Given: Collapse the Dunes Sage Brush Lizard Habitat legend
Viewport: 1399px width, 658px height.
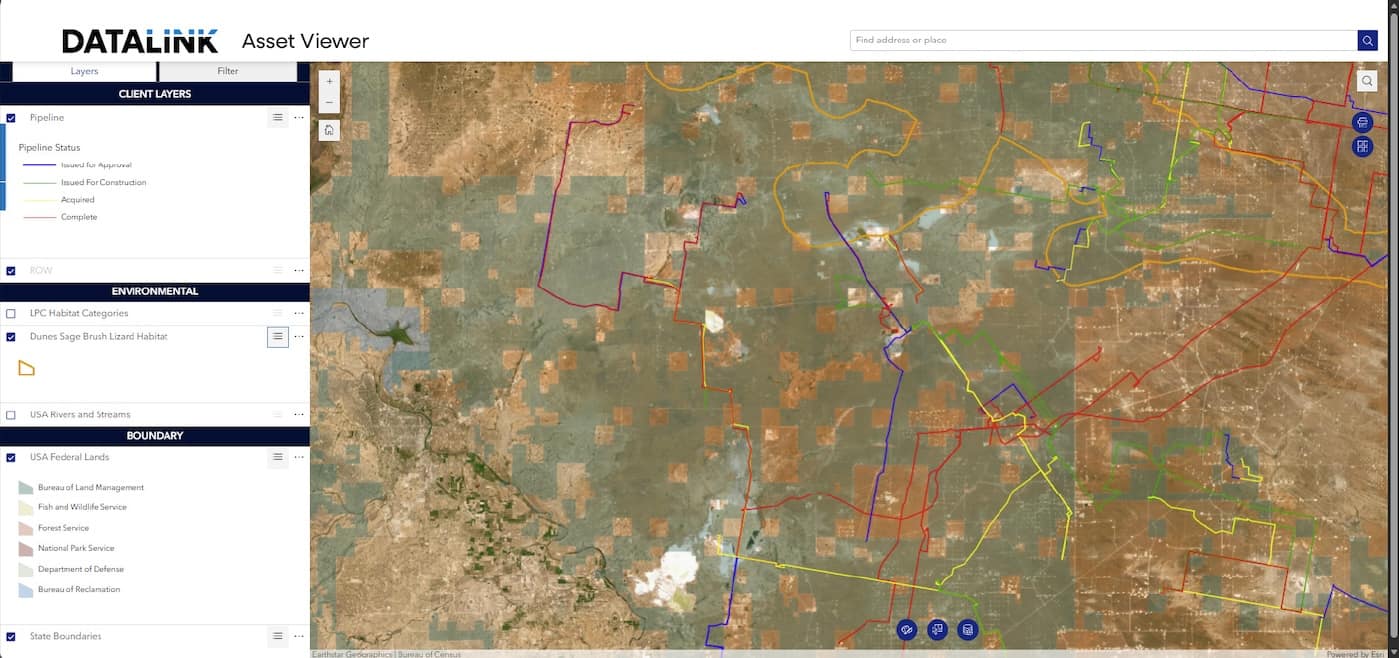Looking at the screenshot, I should (x=278, y=337).
